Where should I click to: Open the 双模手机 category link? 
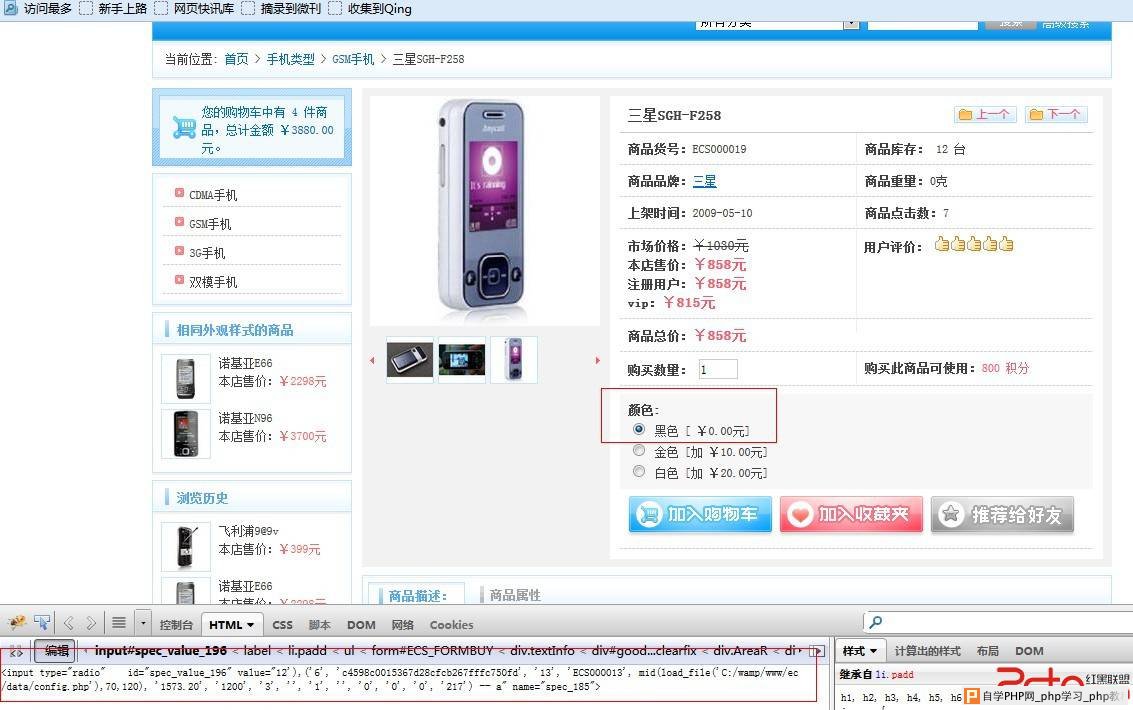(213, 282)
